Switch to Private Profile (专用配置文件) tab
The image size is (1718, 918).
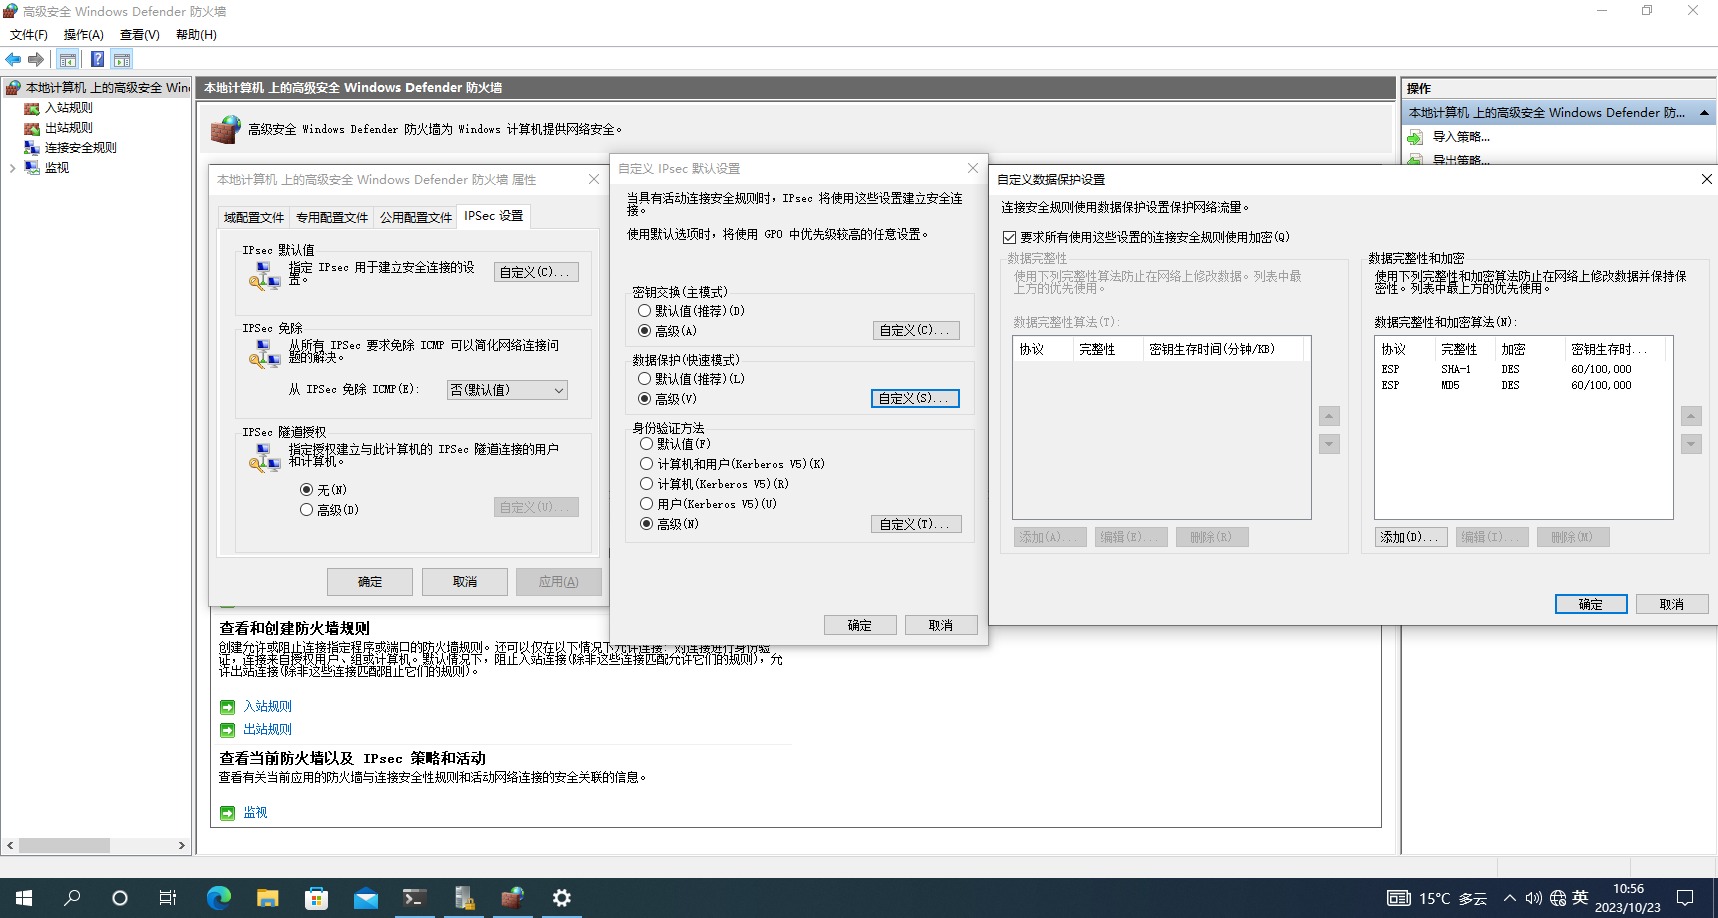[331, 217]
